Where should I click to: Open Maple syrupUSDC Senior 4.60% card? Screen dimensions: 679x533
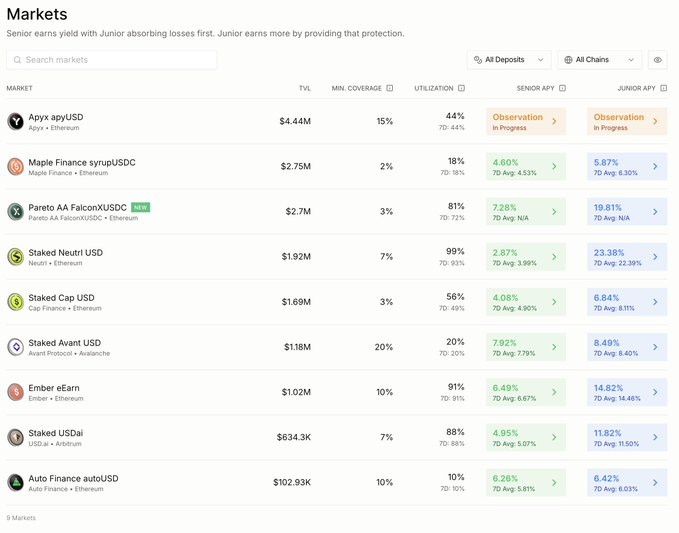click(x=526, y=167)
